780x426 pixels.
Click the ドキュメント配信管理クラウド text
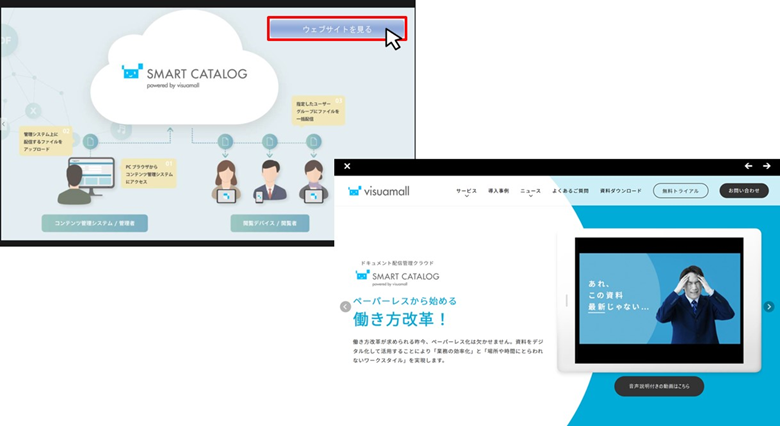pyautogui.click(x=397, y=262)
